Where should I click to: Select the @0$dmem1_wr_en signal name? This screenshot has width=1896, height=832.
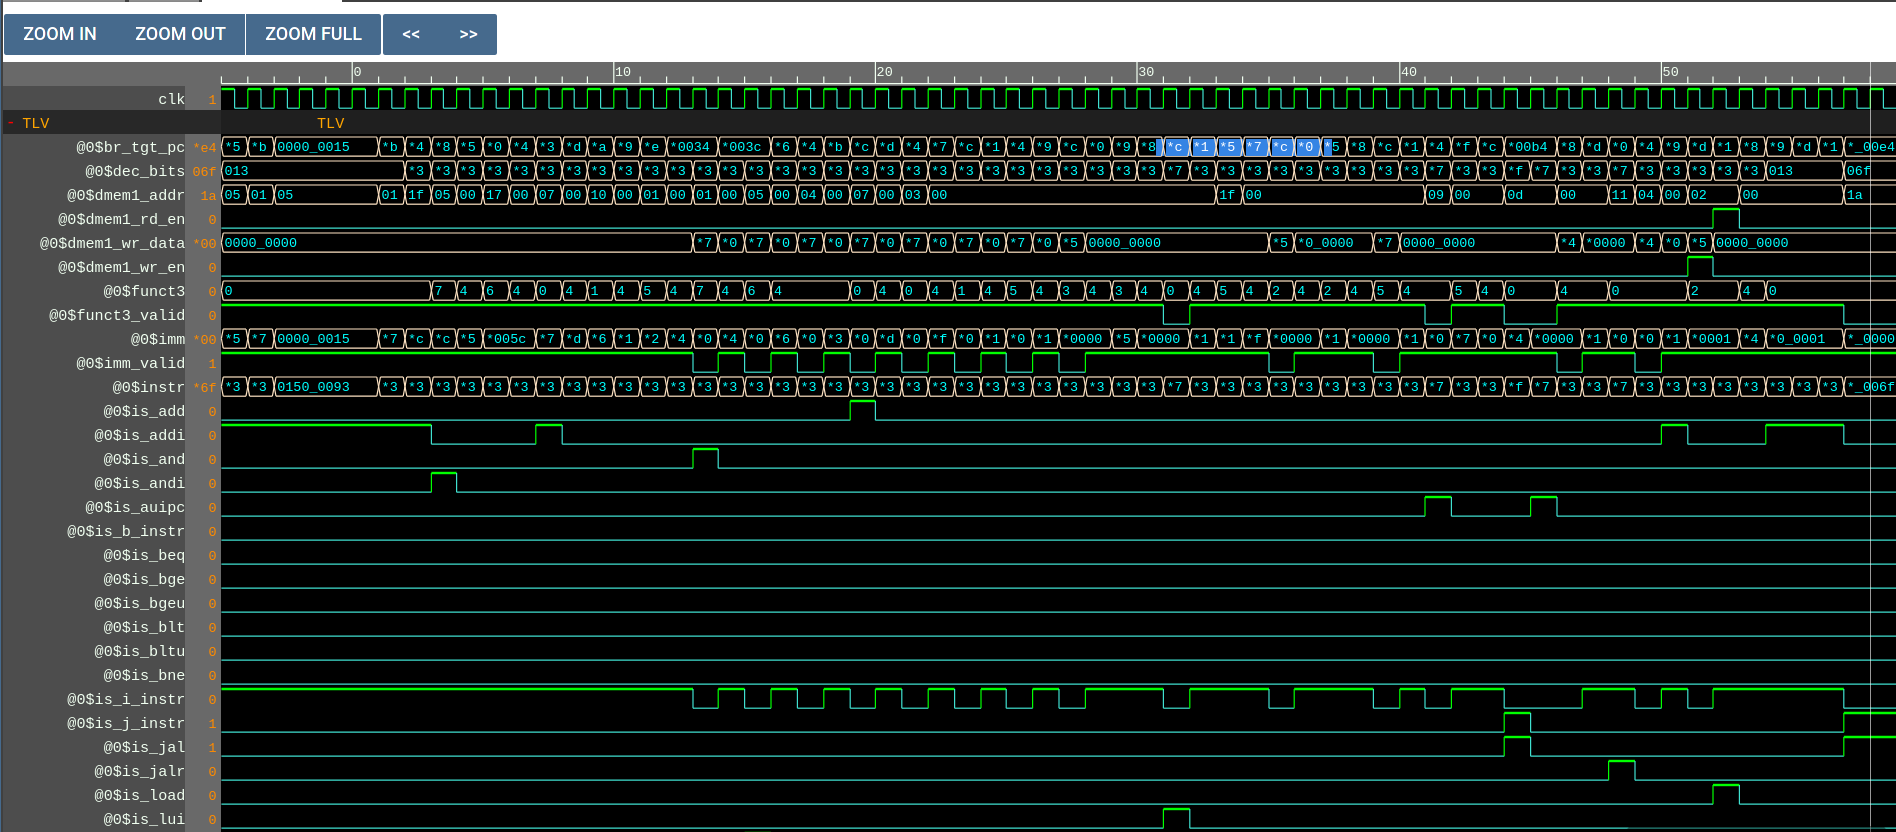(121, 267)
